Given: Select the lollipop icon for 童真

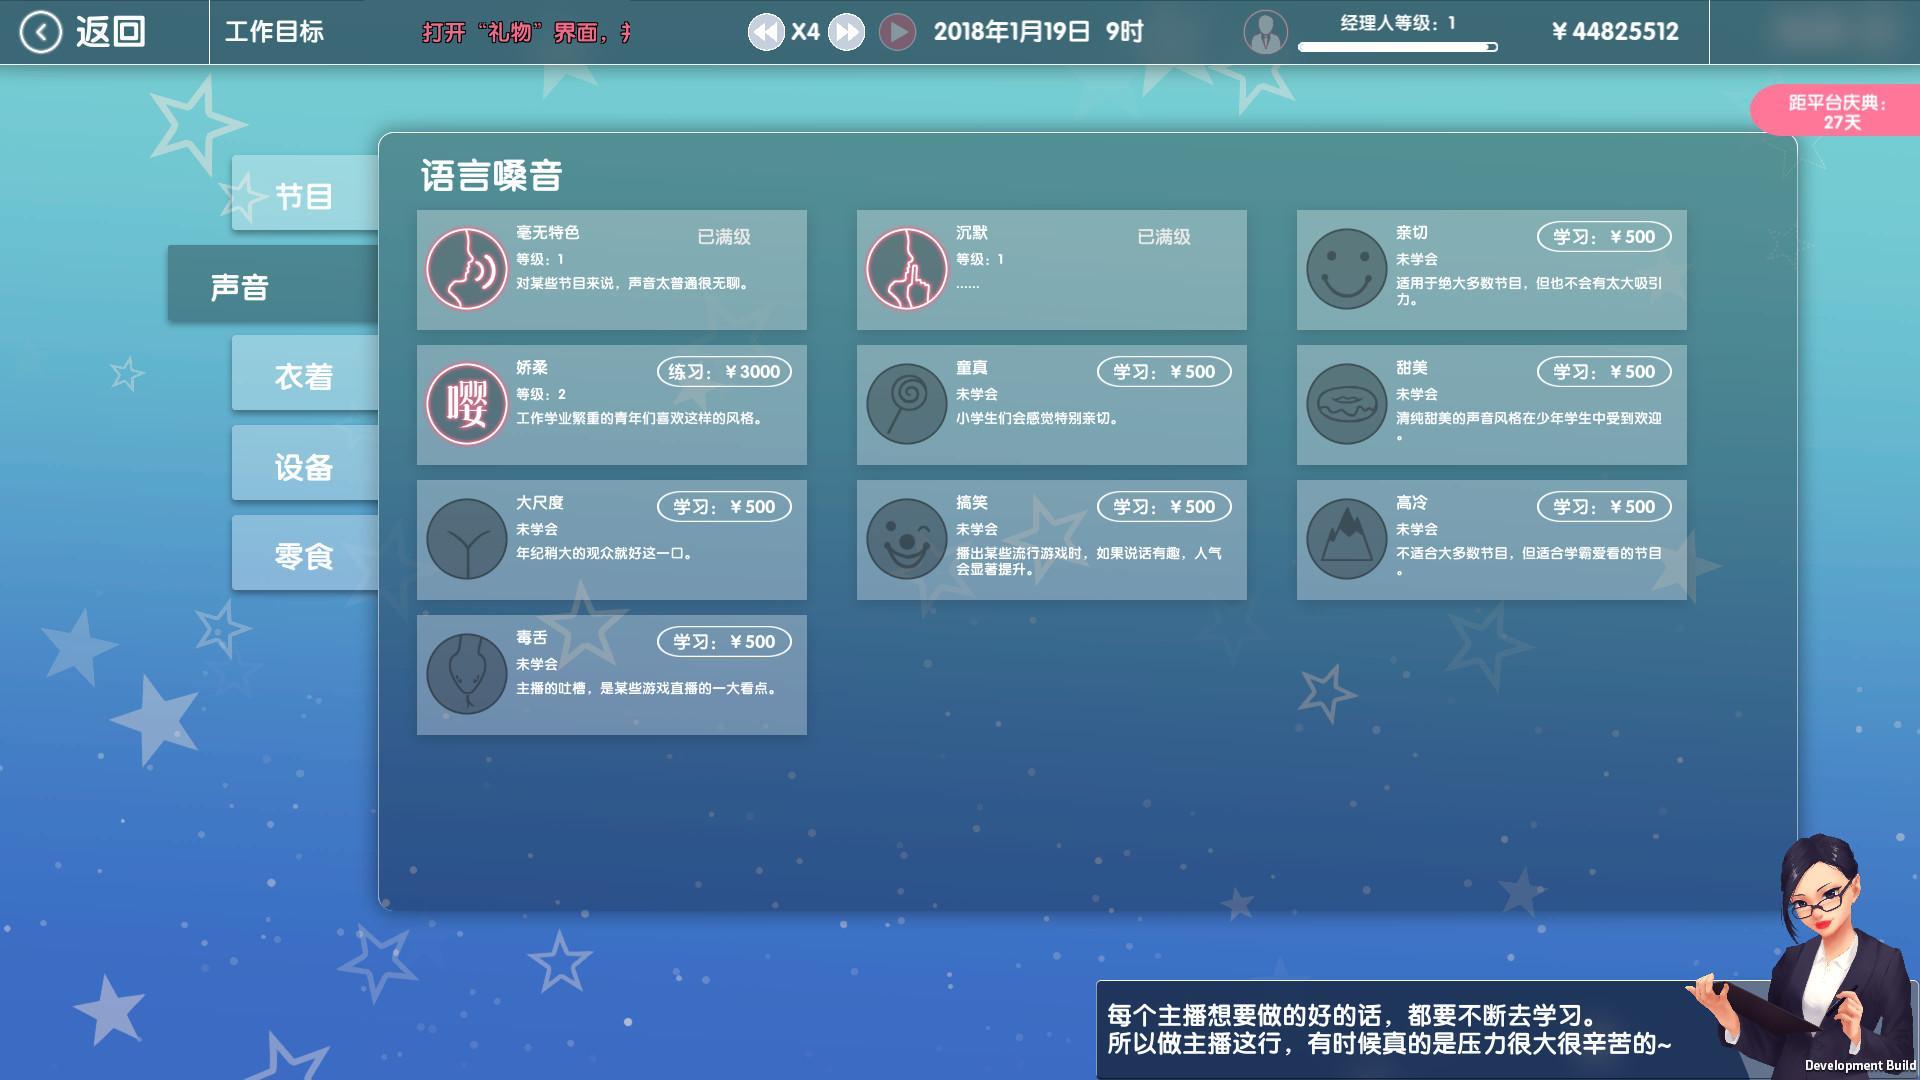Looking at the screenshot, I should click(x=906, y=404).
